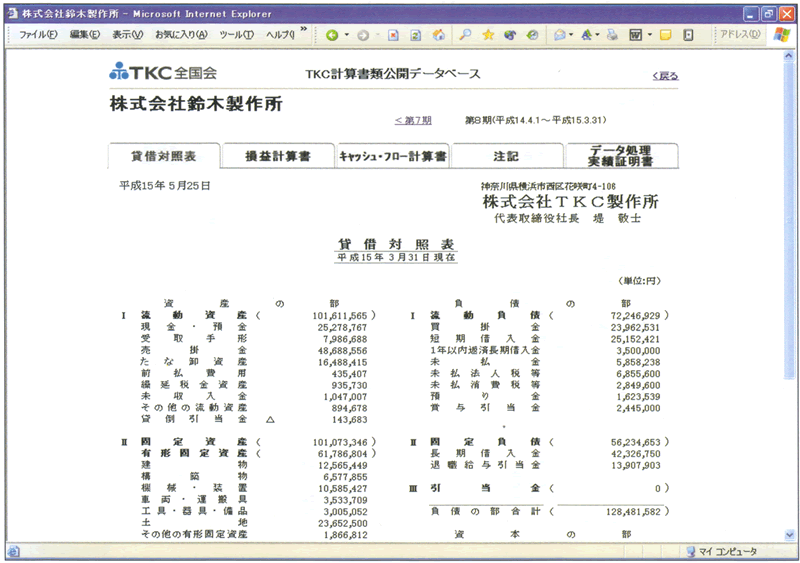Click the text 株式会社TKC製作所
800x563 pixels.
[x=570, y=202]
